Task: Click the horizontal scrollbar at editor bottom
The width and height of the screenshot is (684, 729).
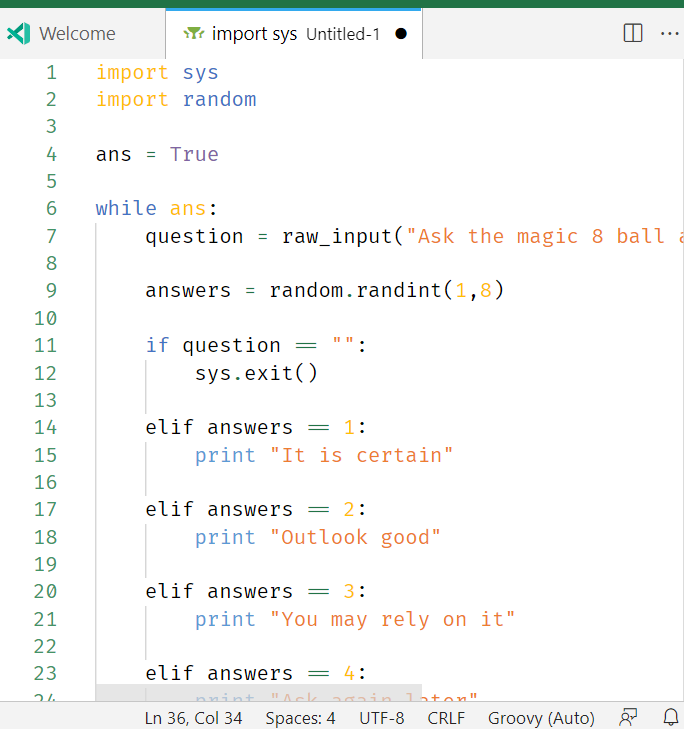Action: click(259, 692)
